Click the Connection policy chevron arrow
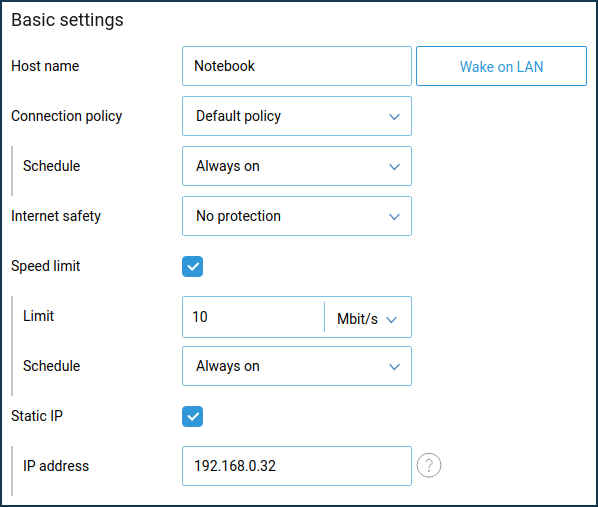Viewport: 598px width, 507px height. 394,116
